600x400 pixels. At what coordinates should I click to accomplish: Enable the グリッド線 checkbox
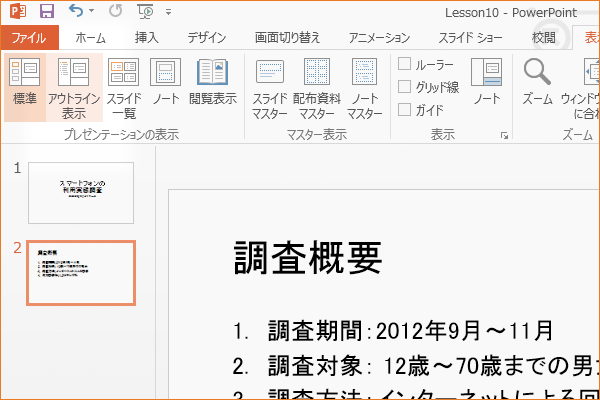pos(404,87)
